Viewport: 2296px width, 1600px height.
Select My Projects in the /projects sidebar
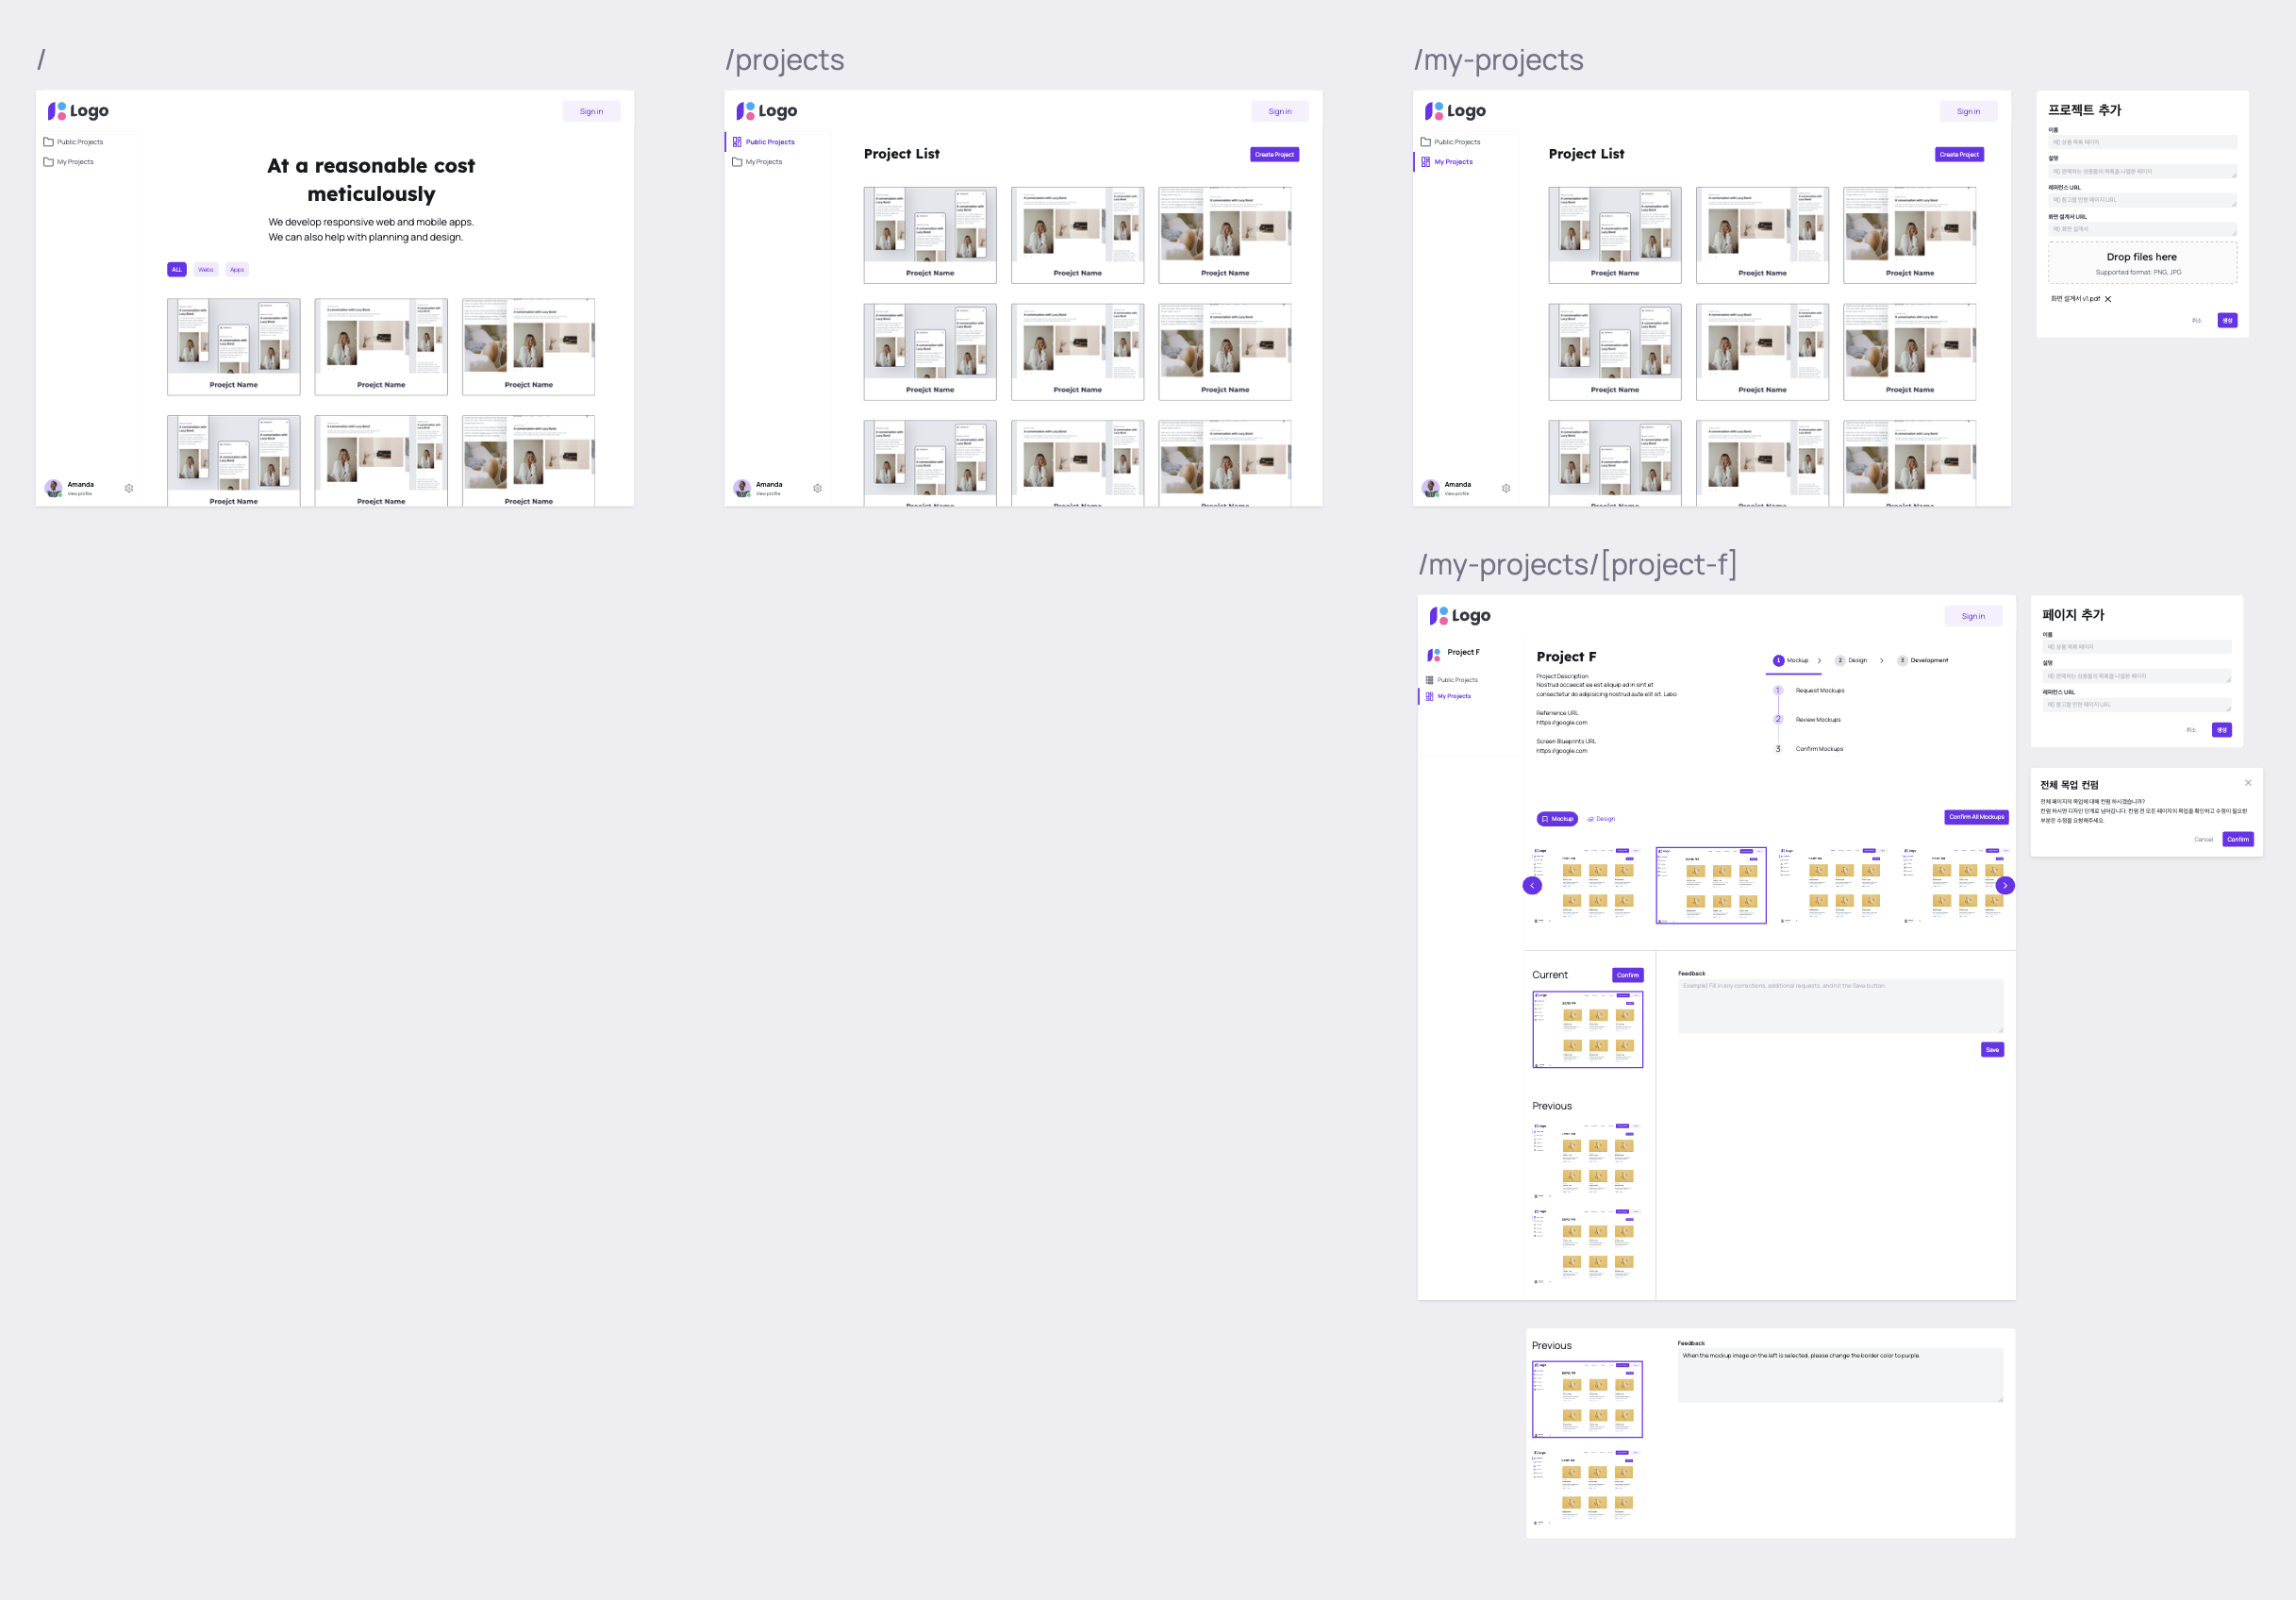click(x=757, y=162)
